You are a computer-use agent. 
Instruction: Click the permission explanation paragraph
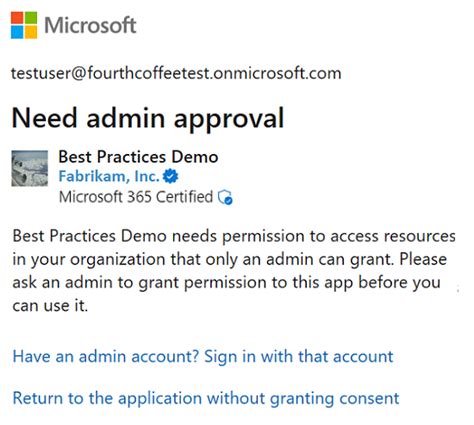click(234, 270)
